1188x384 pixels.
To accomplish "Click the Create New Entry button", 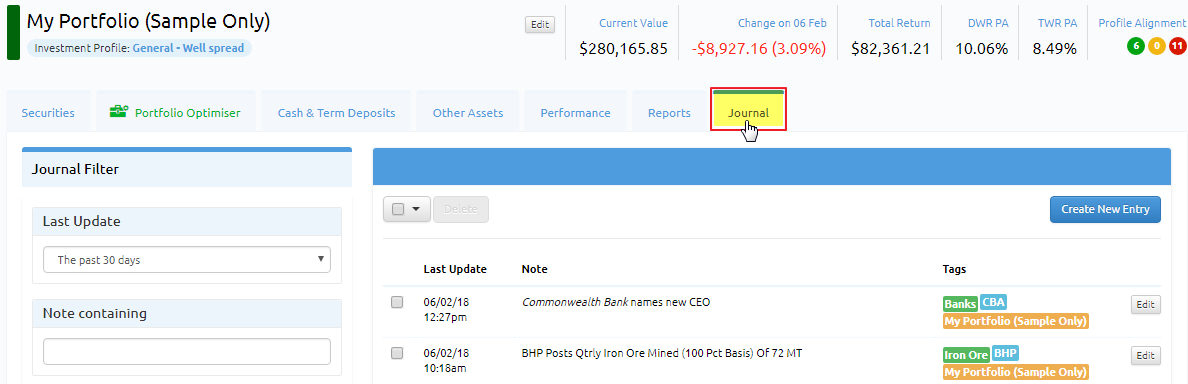I will click(1105, 210).
